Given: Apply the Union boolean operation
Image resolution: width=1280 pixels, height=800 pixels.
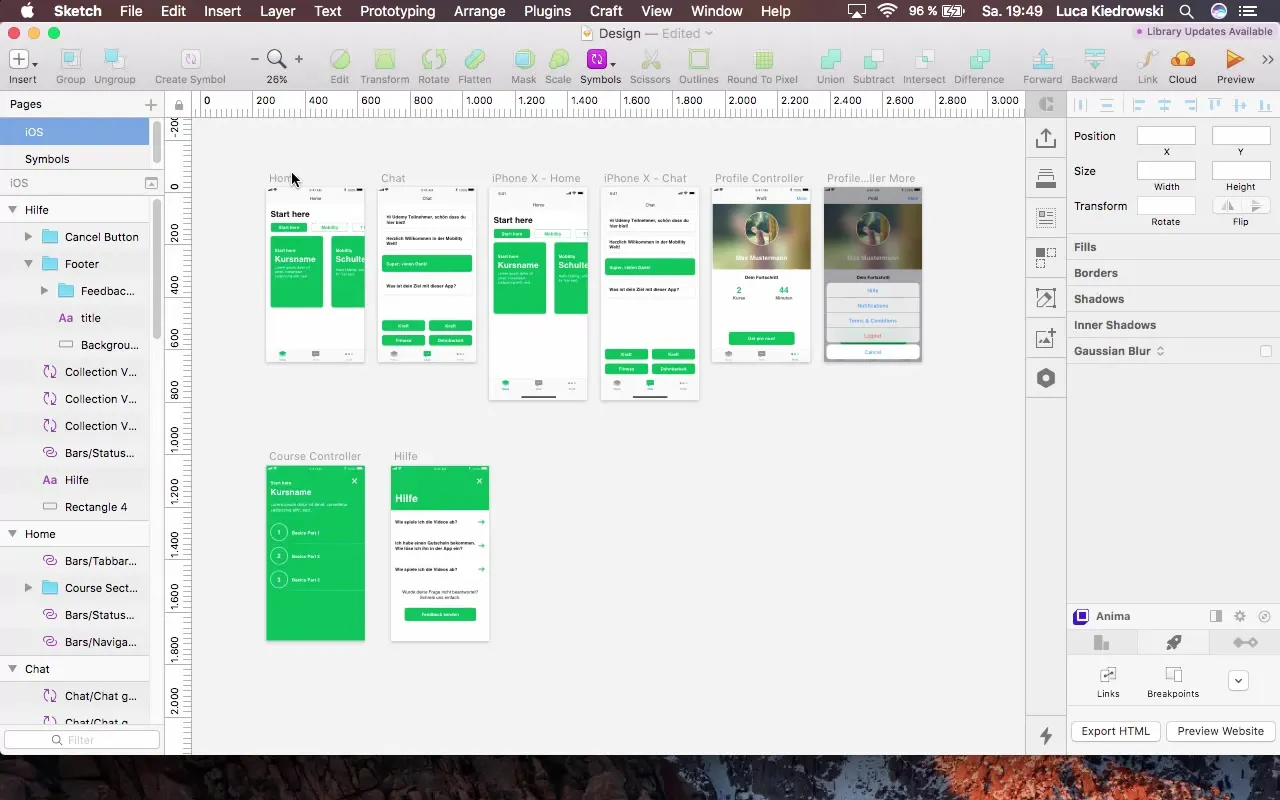Looking at the screenshot, I should tap(830, 60).
